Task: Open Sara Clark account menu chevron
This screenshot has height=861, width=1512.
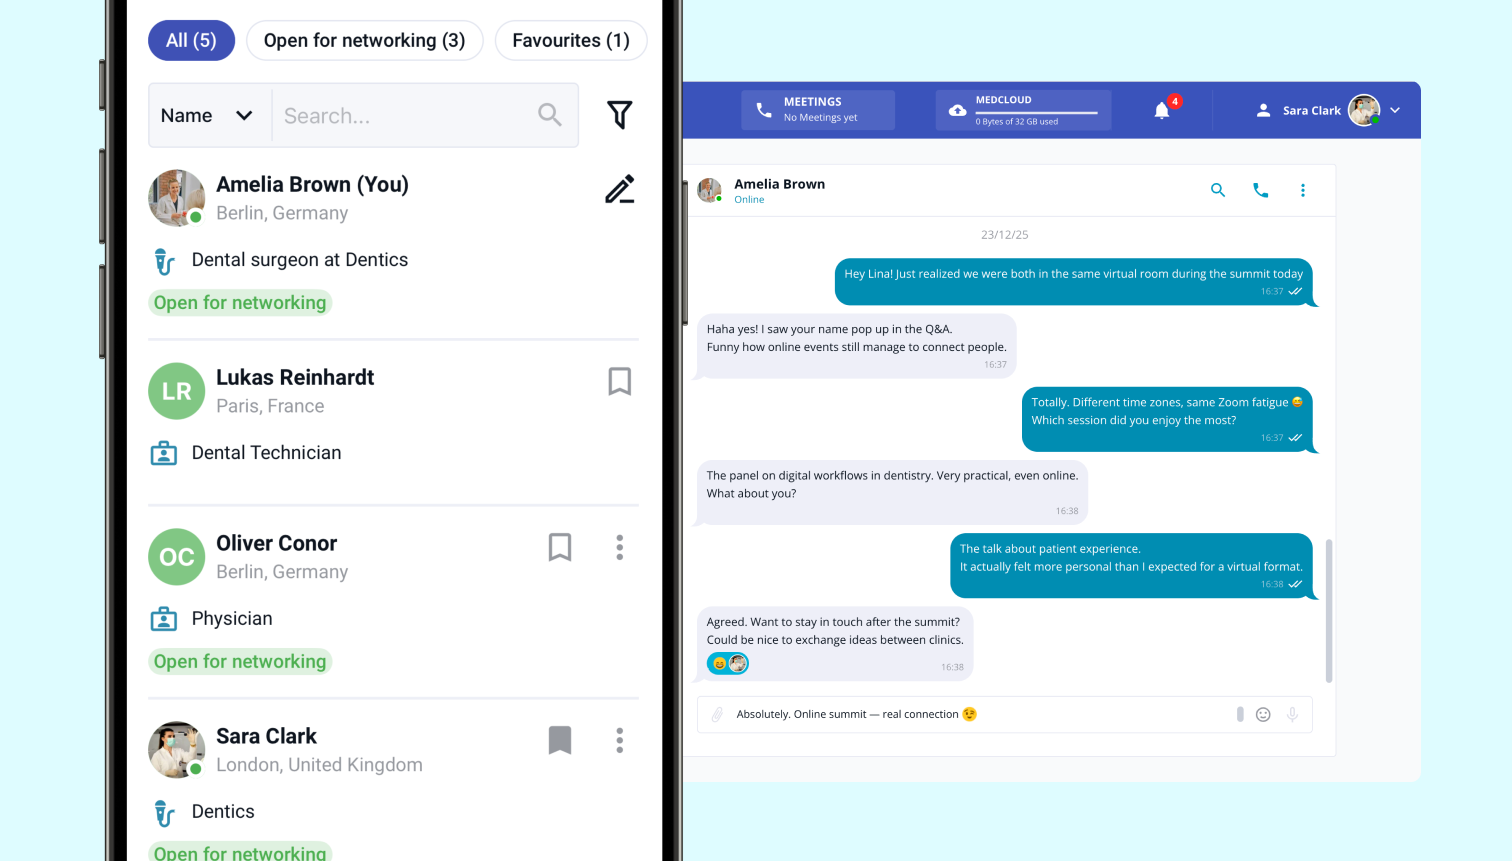Action: tap(1395, 110)
